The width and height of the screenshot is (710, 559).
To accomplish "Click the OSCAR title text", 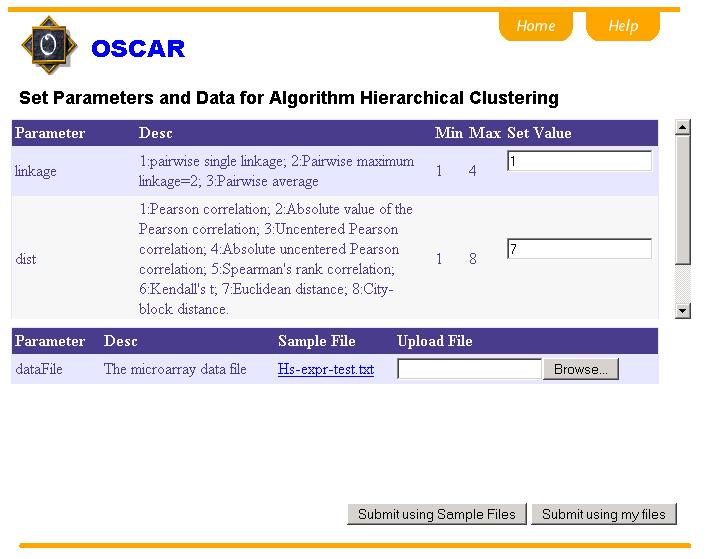I will click(138, 48).
